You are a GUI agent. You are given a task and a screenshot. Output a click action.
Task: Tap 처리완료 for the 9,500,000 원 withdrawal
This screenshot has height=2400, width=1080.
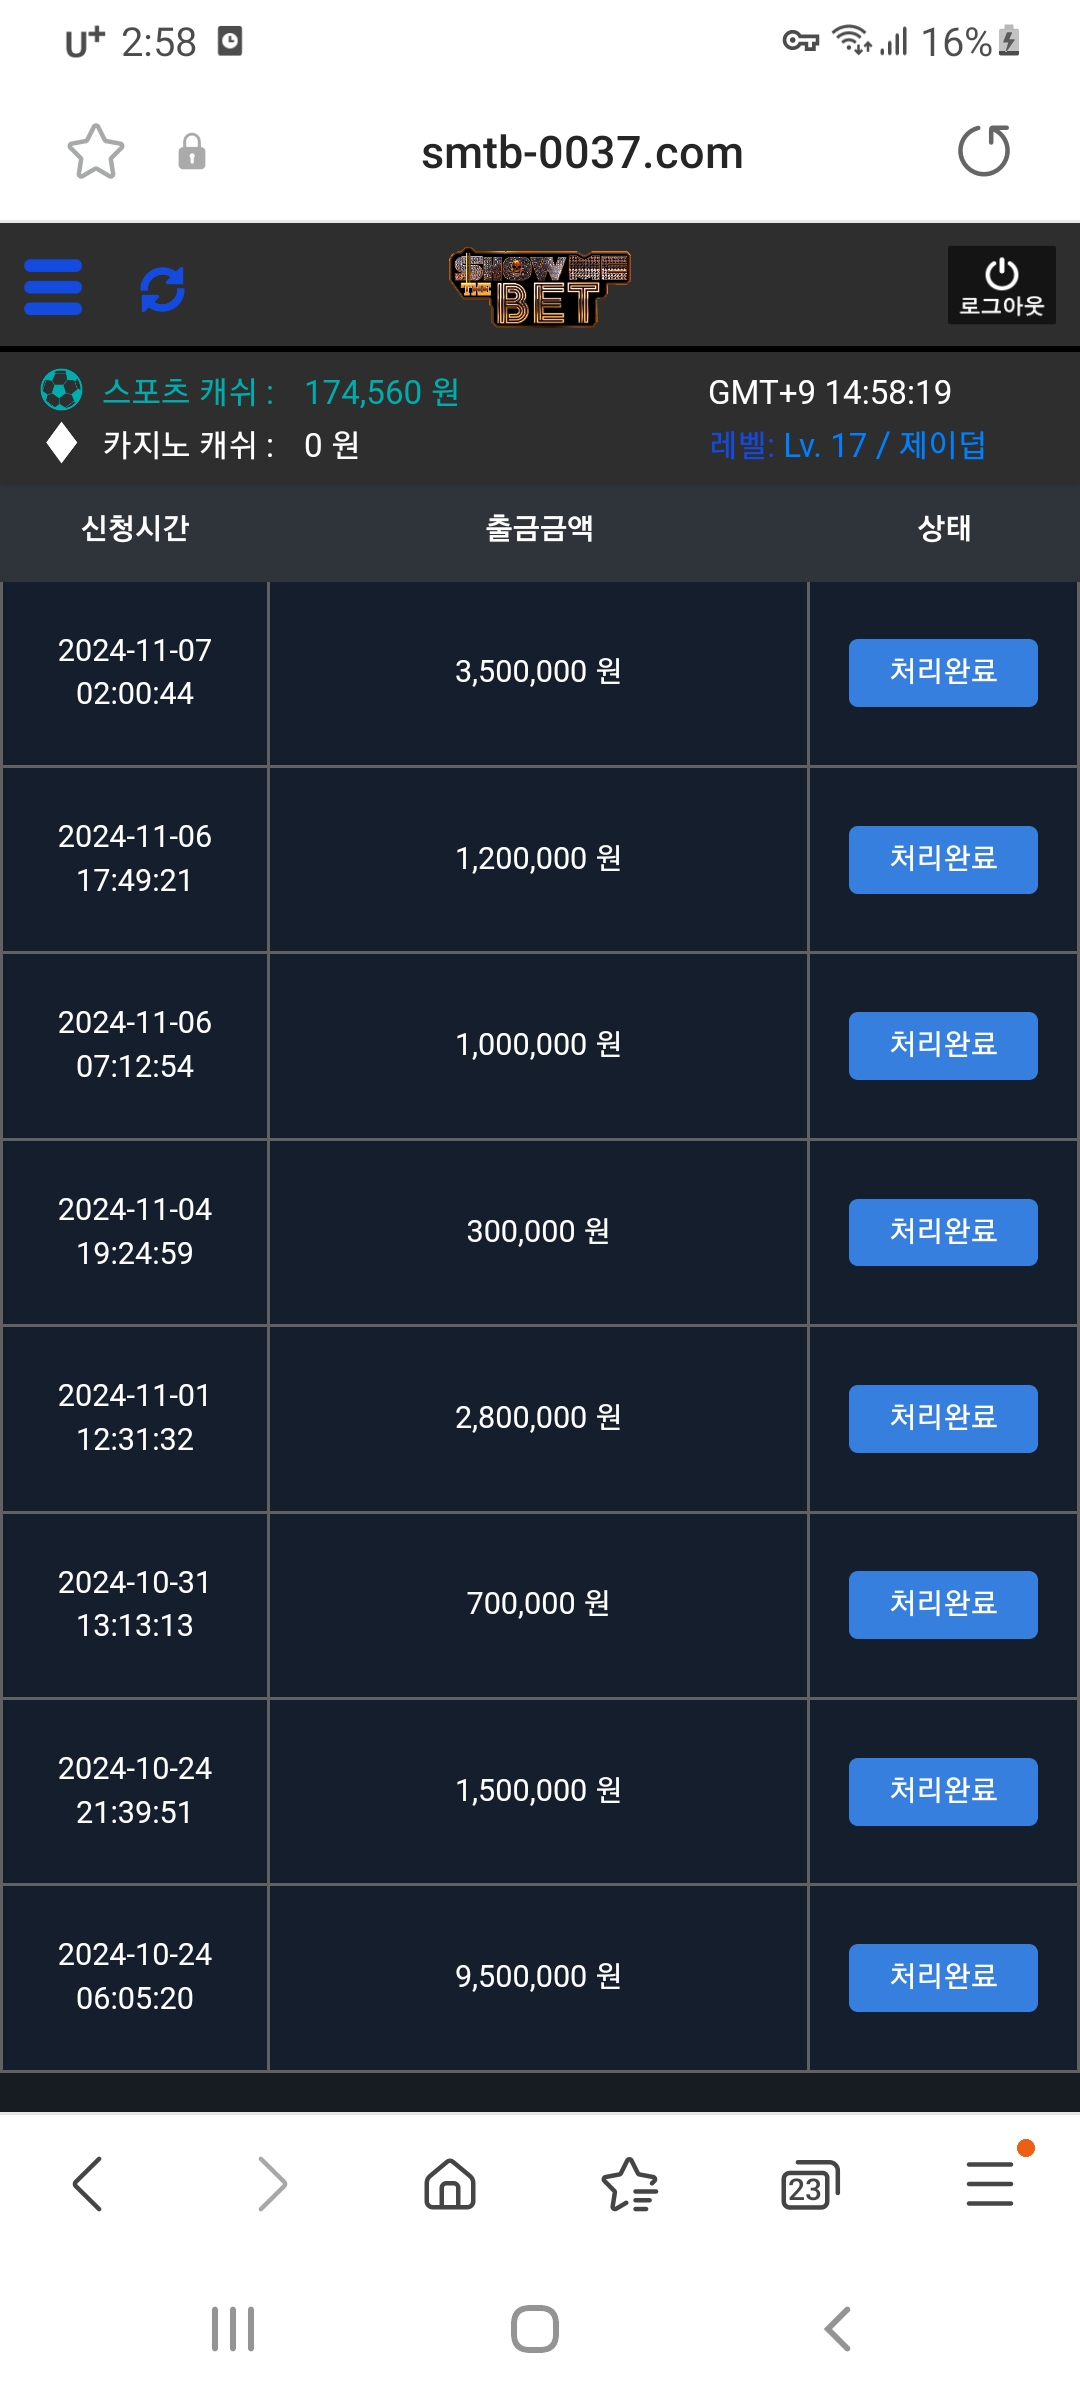943,1977
